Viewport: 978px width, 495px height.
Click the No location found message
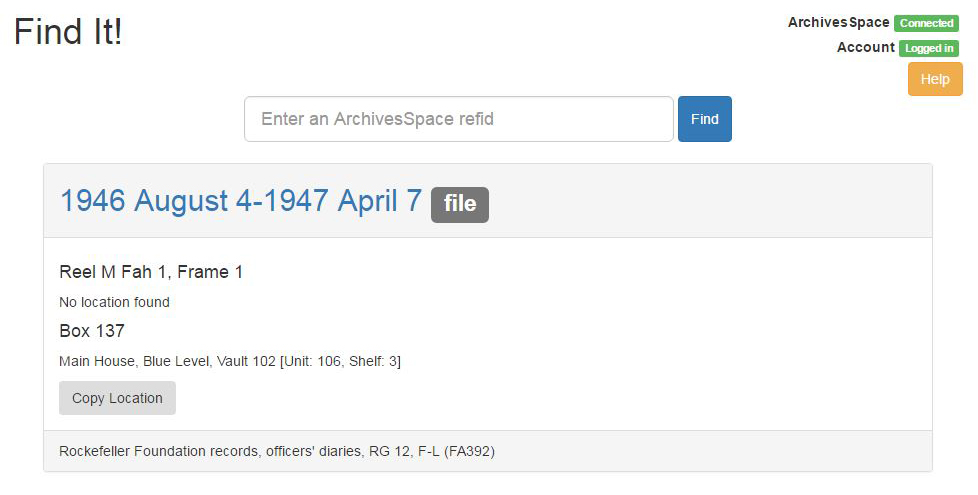point(114,302)
